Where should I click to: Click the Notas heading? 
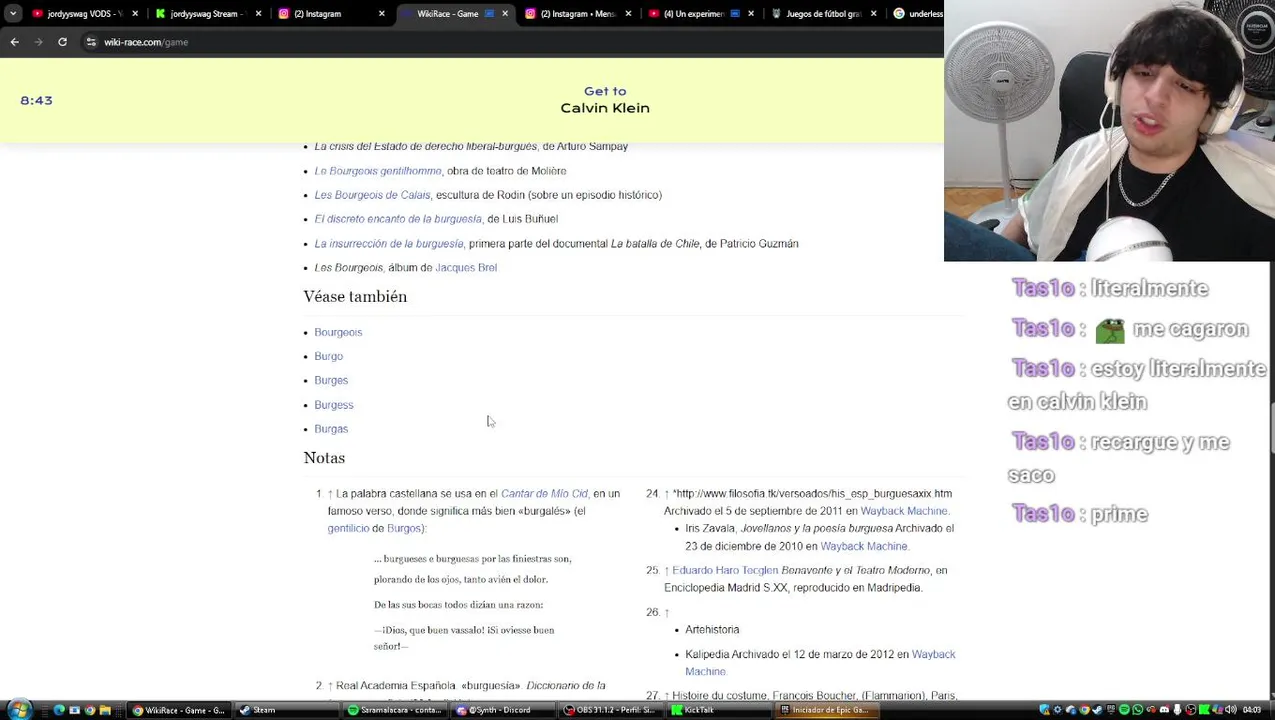(x=324, y=458)
